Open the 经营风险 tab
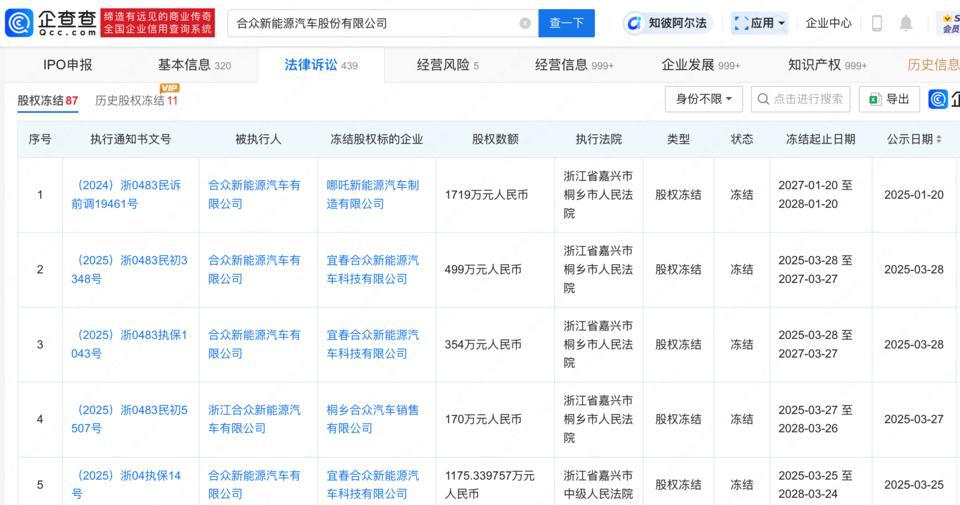Viewport: 960px width, 505px height. 448,65
